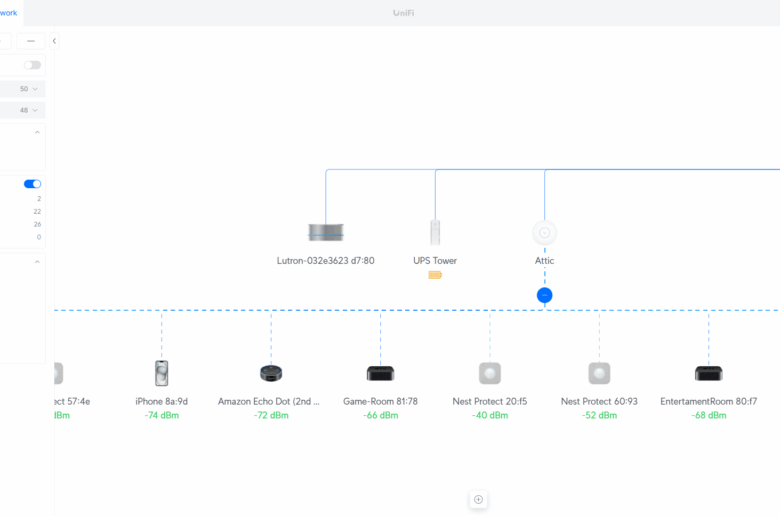The image size is (780, 516).
Task: Collapse the side panel with chevron arrow
Action: (54, 41)
